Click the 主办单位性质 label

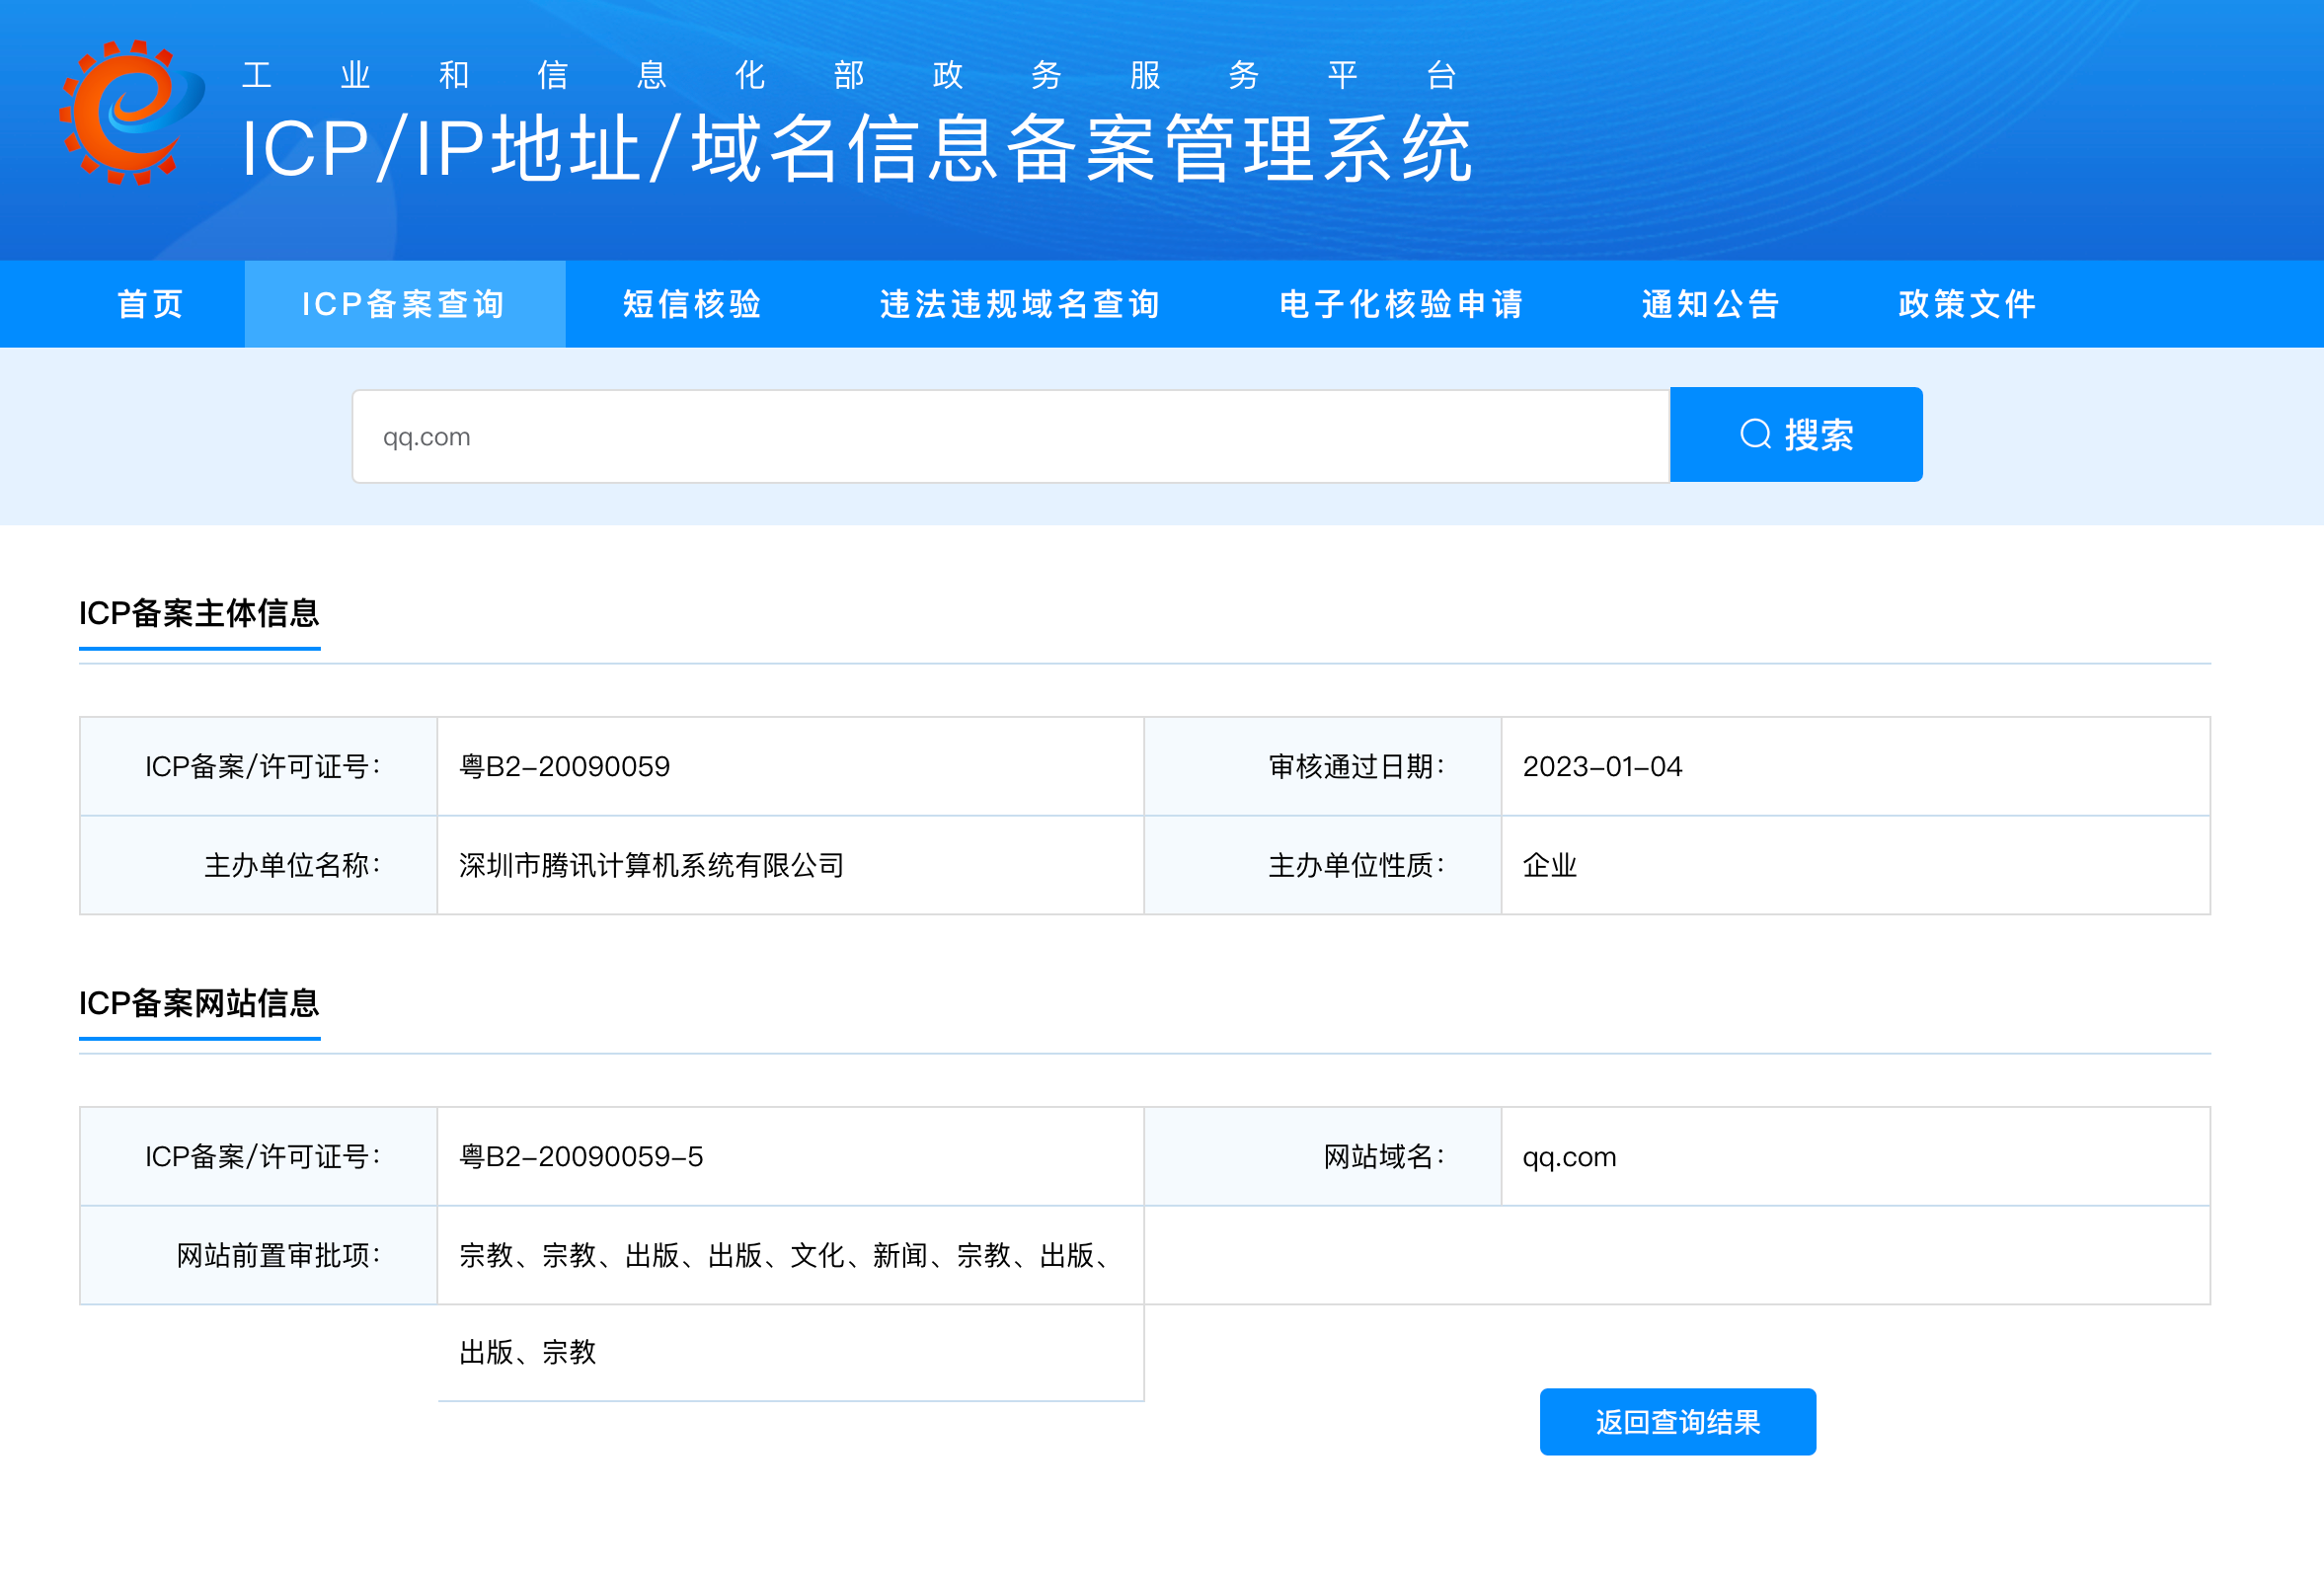click(x=1356, y=865)
